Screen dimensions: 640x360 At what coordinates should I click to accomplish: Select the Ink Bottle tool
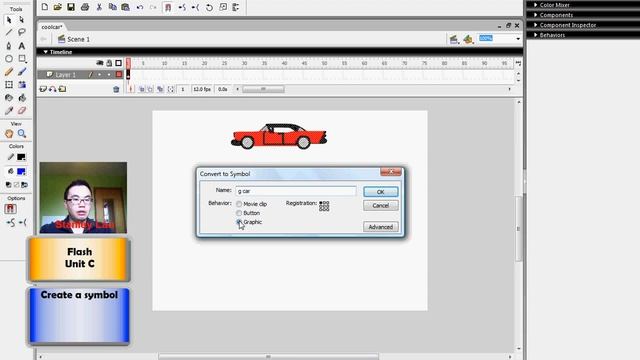[9, 98]
